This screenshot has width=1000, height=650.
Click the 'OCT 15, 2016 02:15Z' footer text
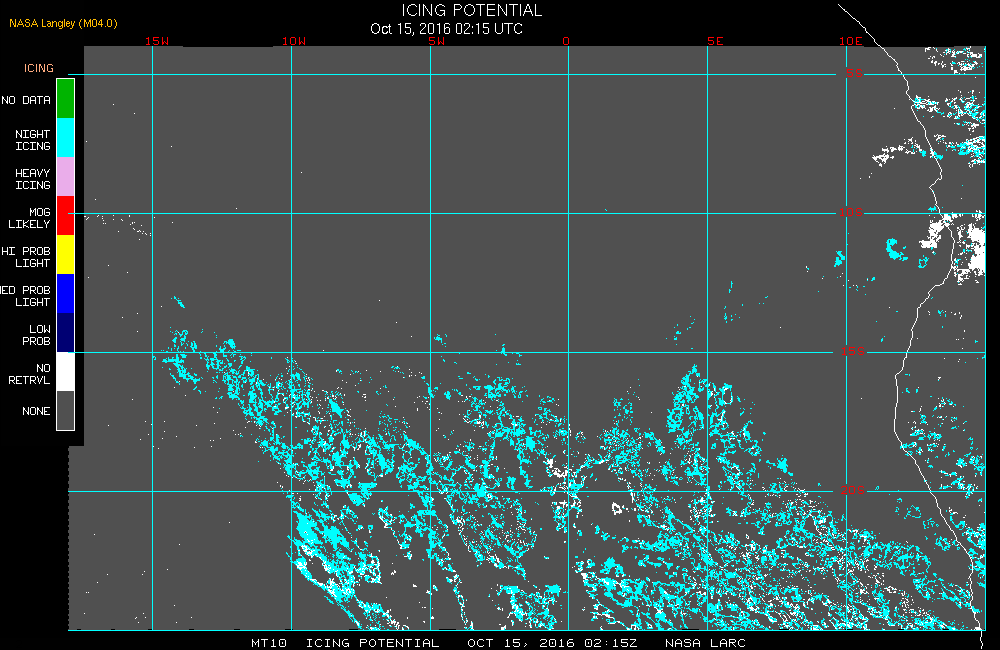point(552,643)
